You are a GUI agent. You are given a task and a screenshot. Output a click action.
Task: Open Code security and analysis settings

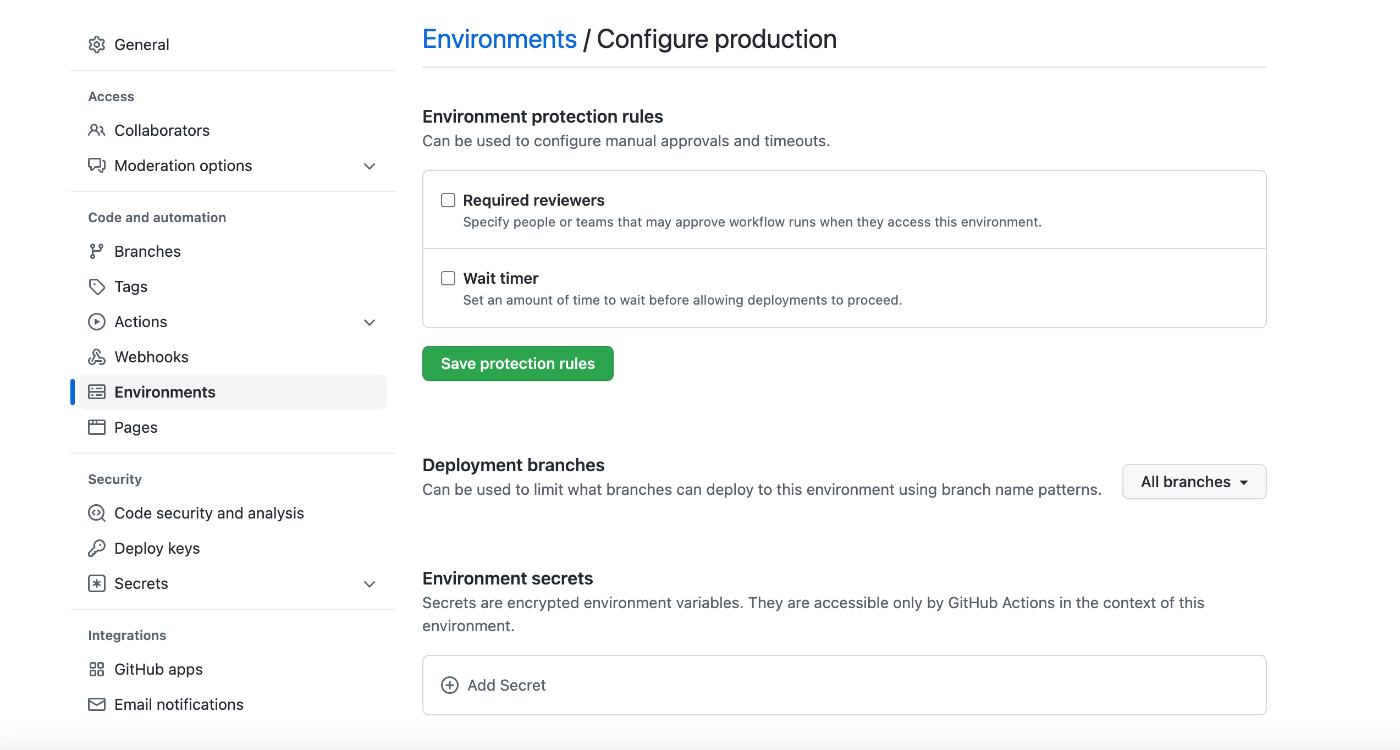[209, 514]
